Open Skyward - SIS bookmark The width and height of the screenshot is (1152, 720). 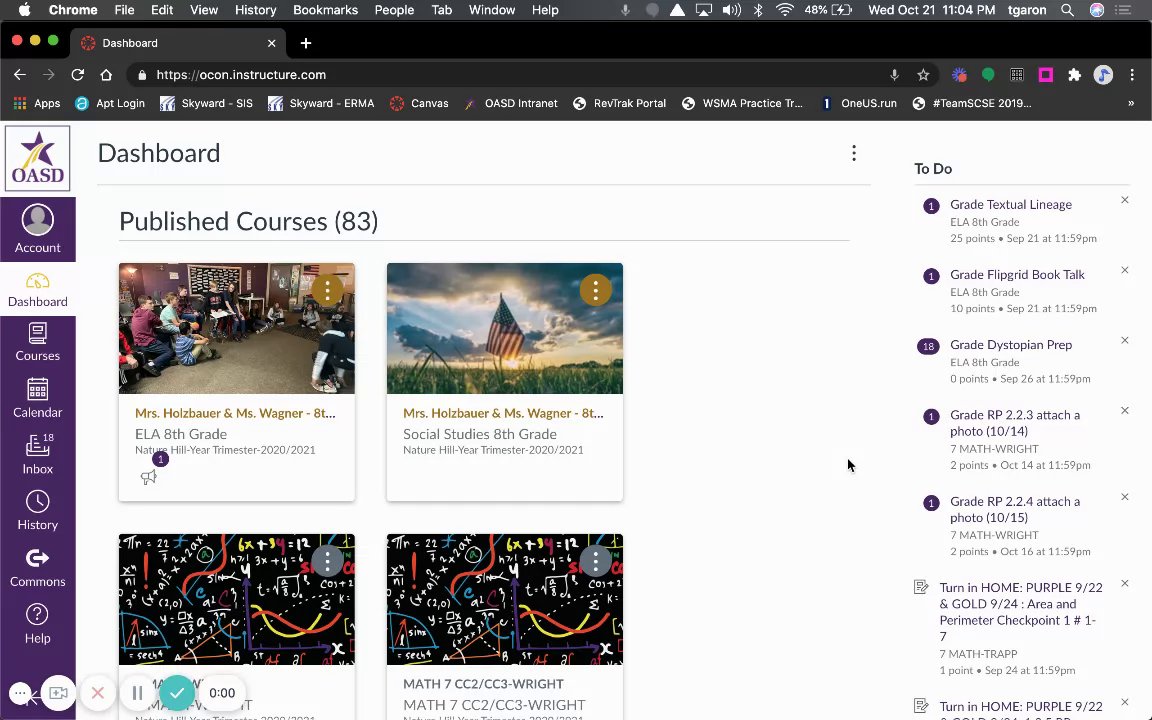pyautogui.click(x=206, y=104)
